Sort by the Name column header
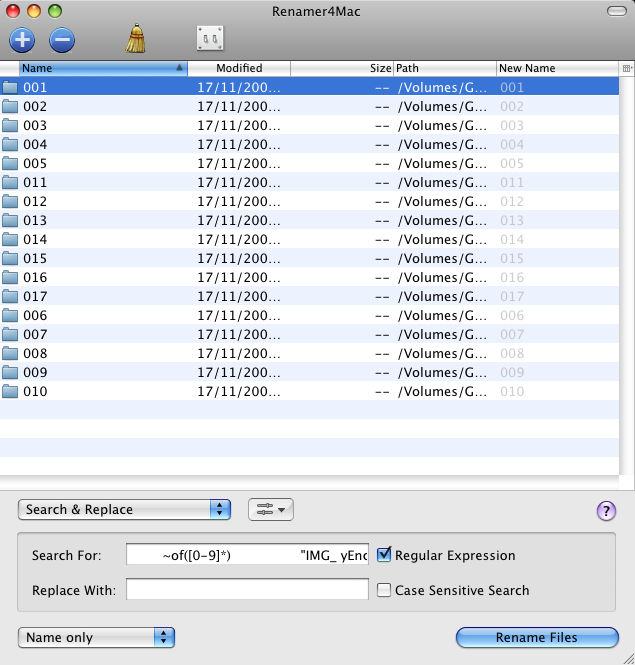Screen dimensions: 635x665 pos(103,68)
